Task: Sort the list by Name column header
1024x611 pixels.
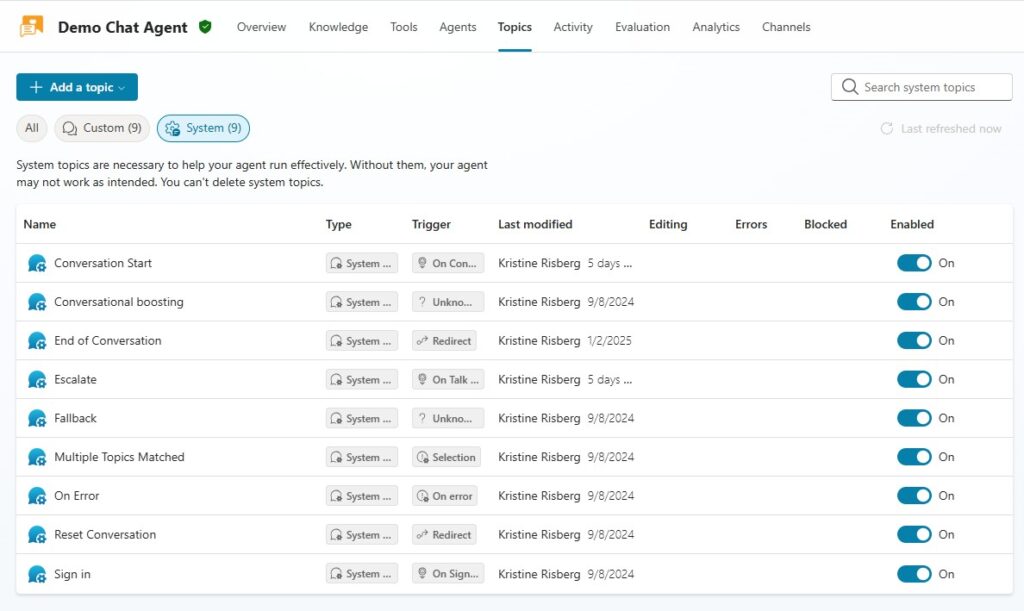Action: [x=40, y=225]
